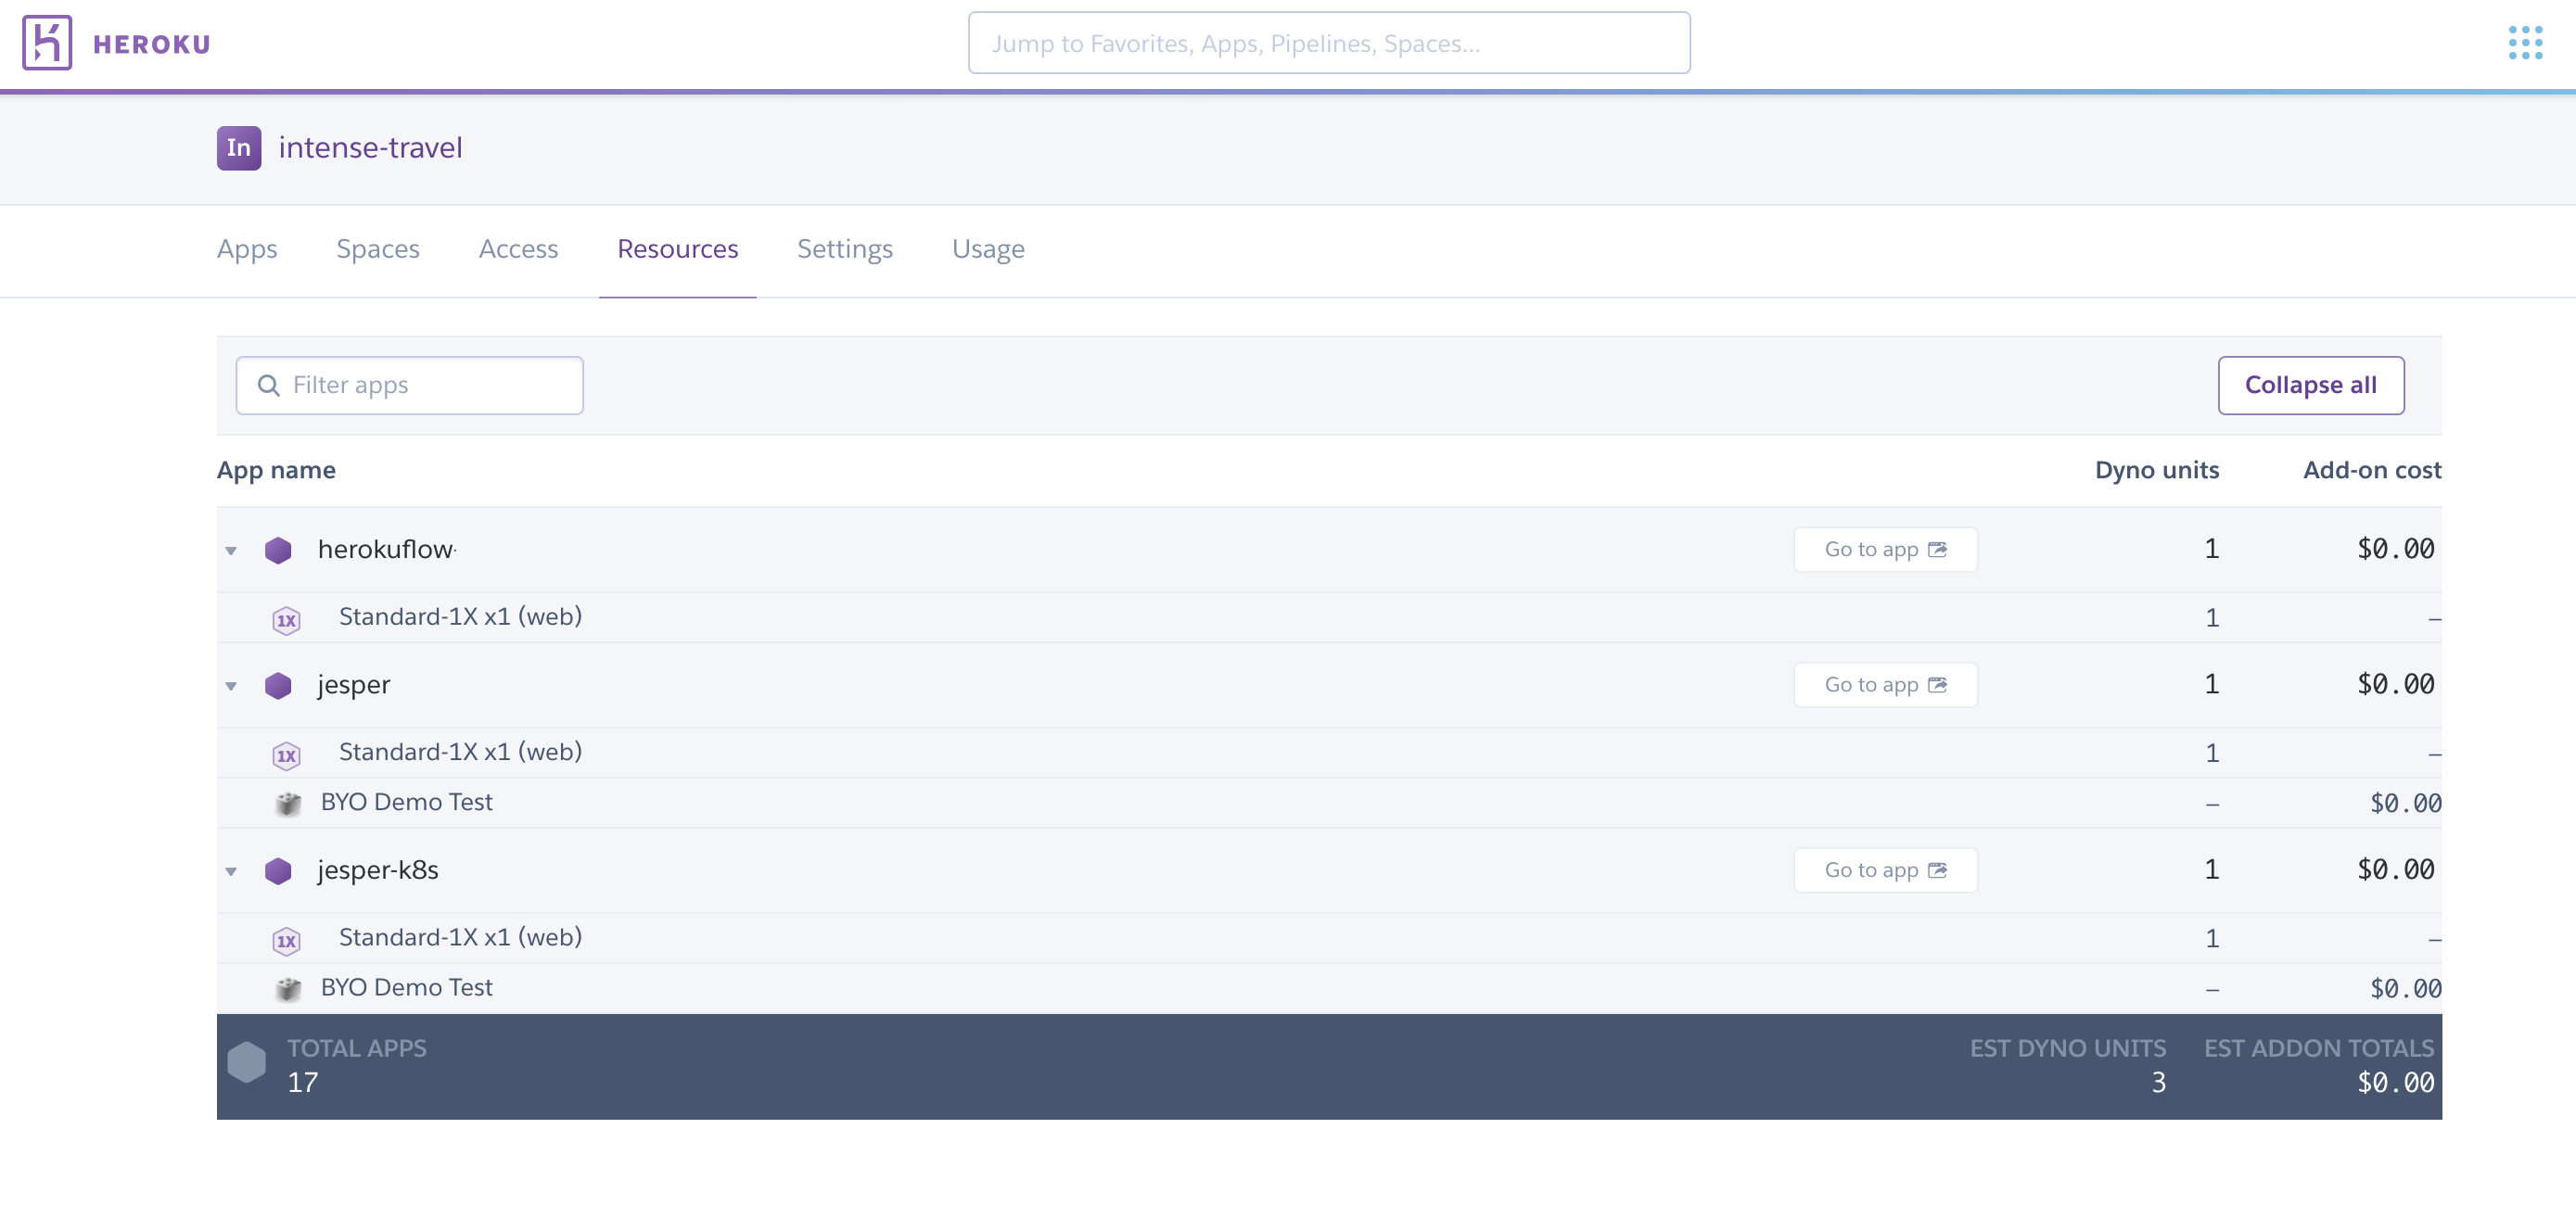2576x1205 pixels.
Task: Focus the Jump to Favorites search box
Action: click(x=1329, y=43)
